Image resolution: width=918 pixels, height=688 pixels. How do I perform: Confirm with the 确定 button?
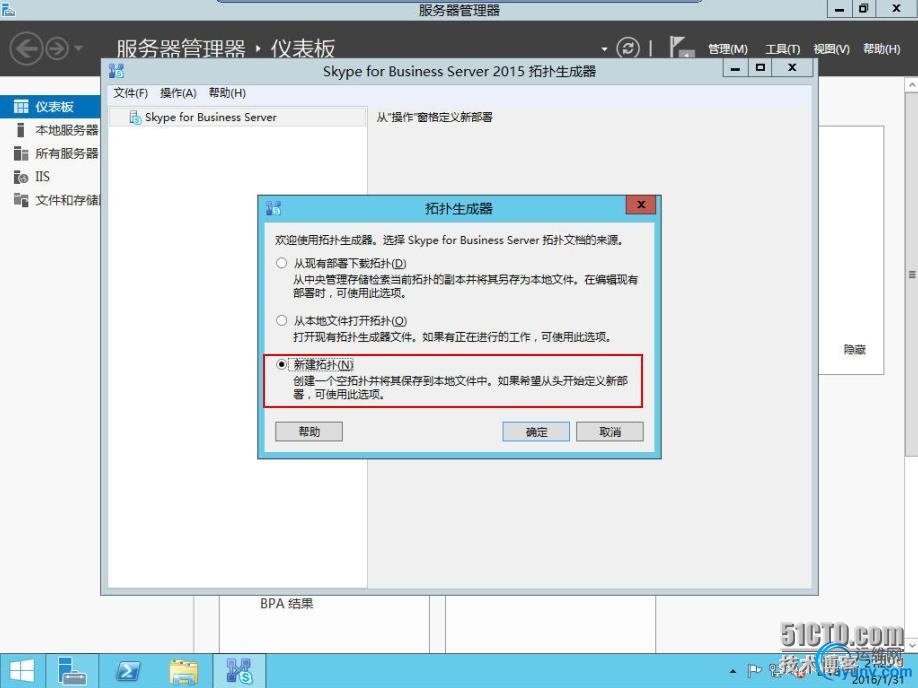(536, 432)
